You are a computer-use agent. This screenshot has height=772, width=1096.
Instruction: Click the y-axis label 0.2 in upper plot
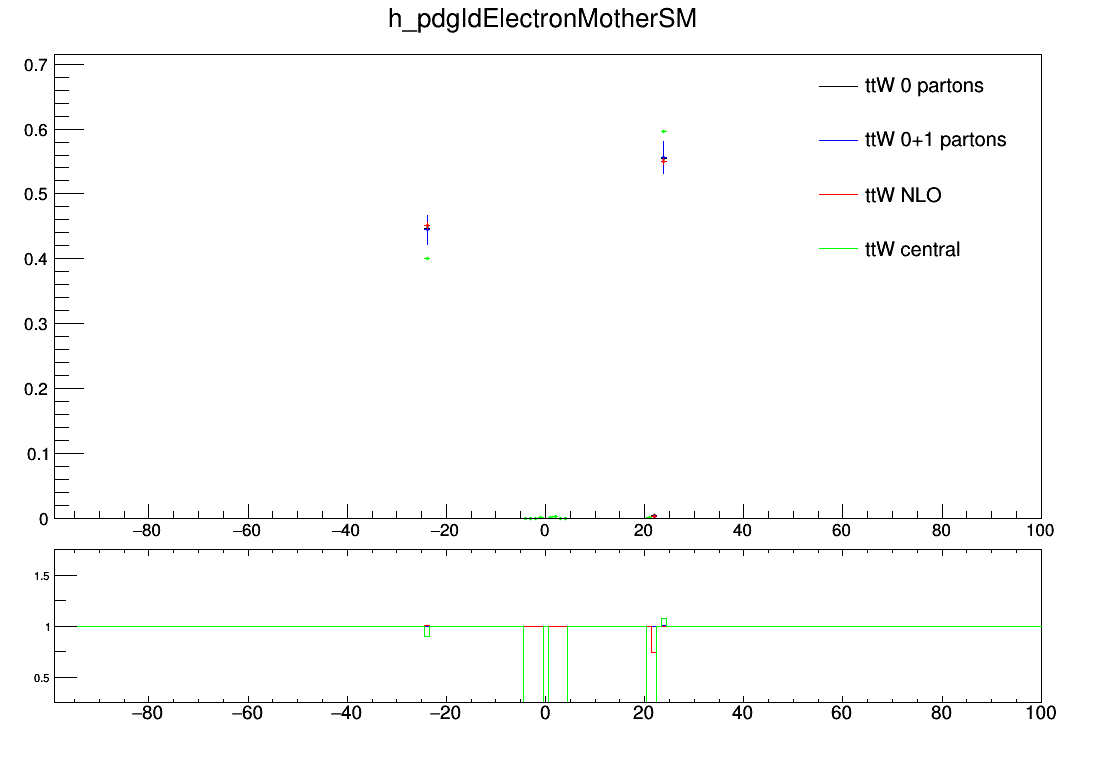pyautogui.click(x=36, y=389)
